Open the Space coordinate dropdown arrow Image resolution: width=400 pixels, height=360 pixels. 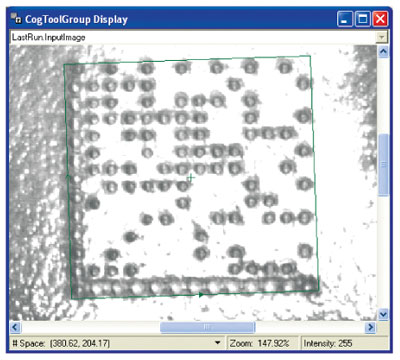coord(218,343)
